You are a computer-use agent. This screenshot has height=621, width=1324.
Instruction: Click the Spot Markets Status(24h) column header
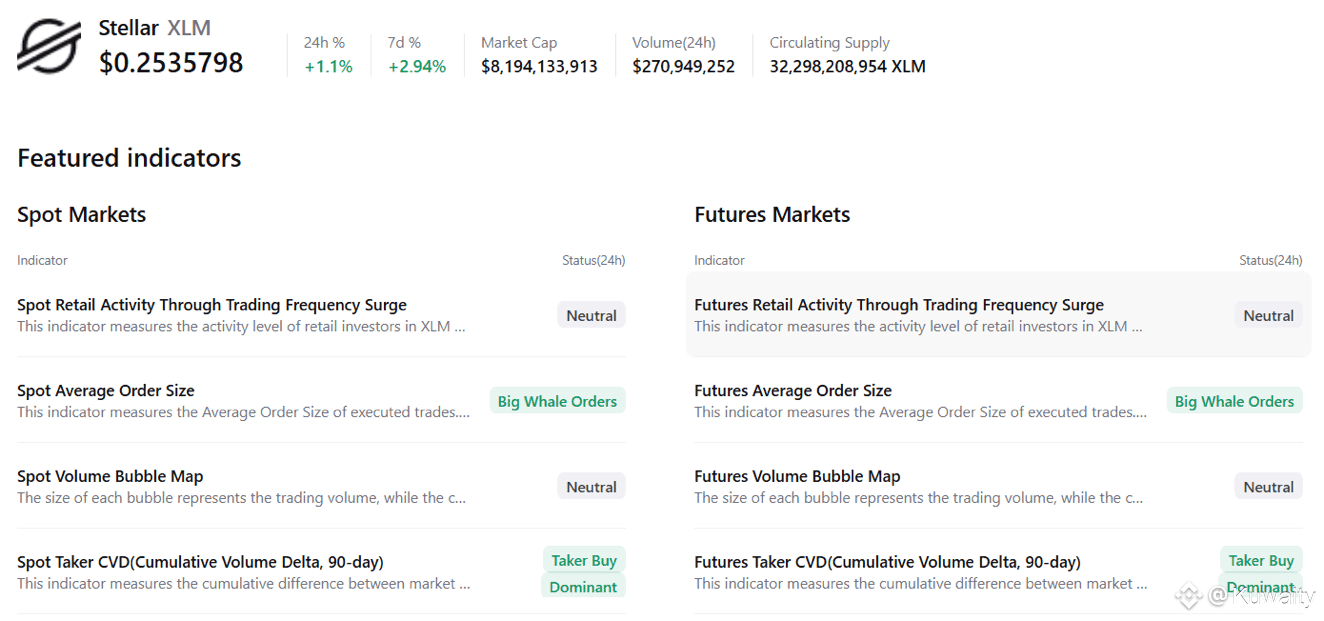[x=593, y=260]
